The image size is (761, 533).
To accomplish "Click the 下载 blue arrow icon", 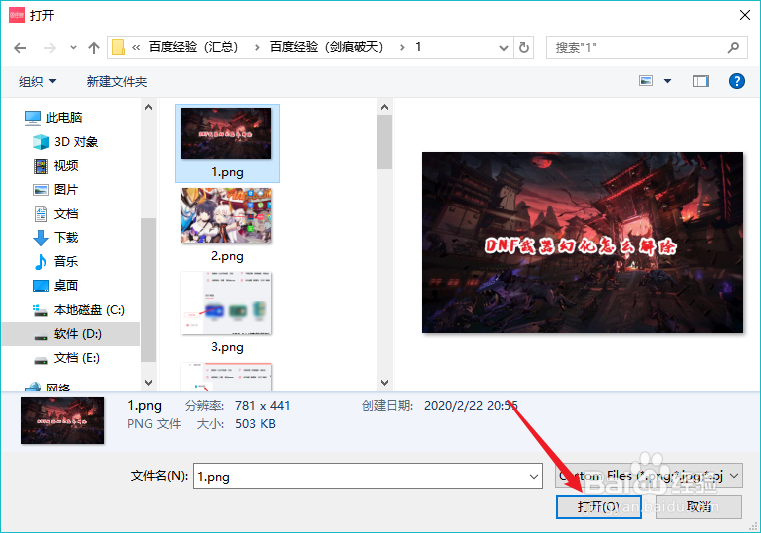I will pos(41,238).
